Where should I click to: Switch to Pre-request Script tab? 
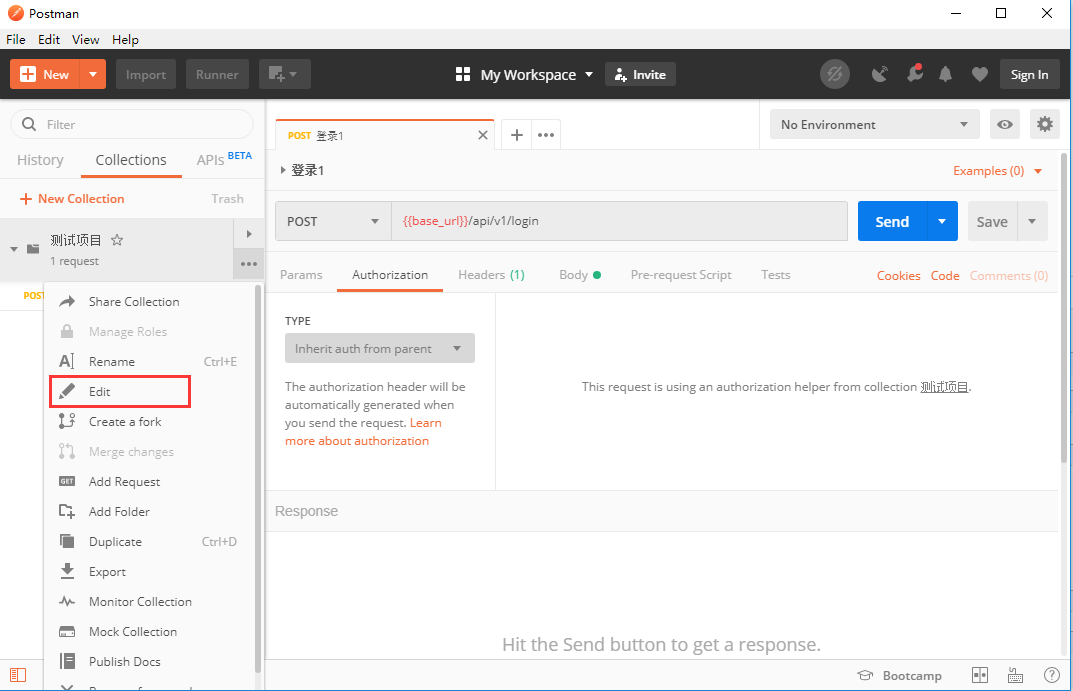681,274
